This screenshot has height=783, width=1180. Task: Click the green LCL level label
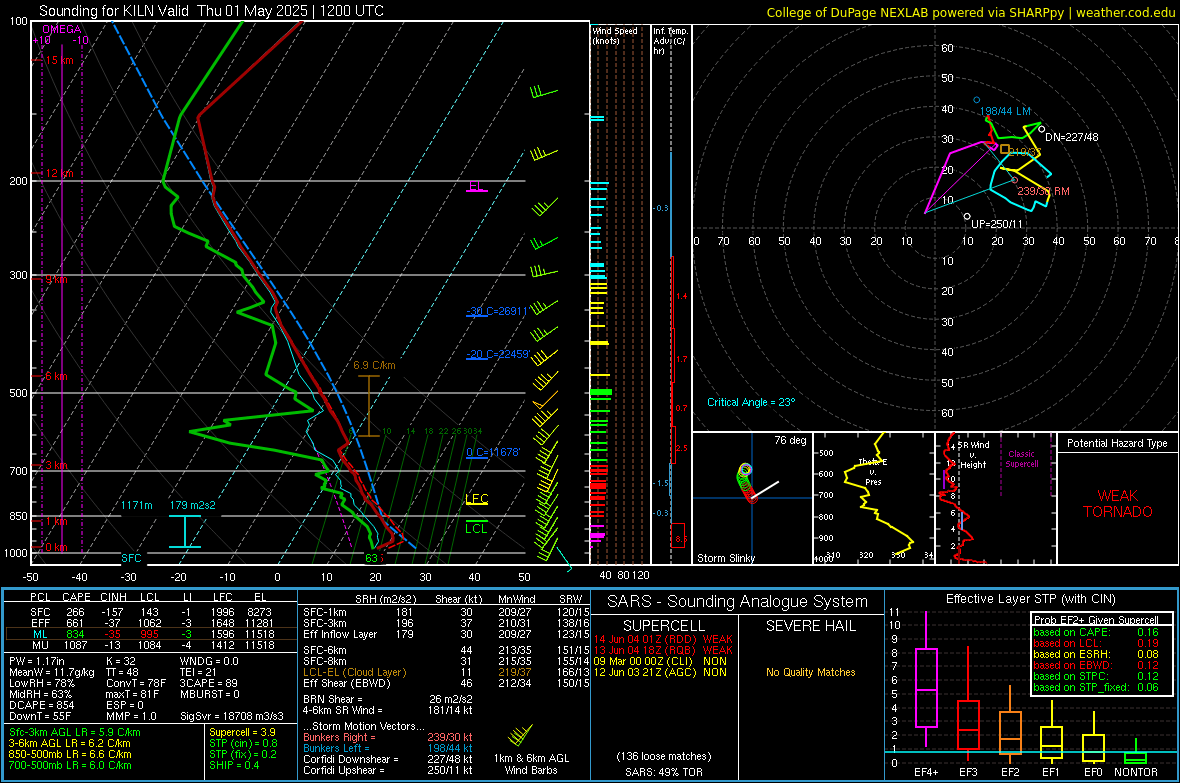tap(476, 529)
